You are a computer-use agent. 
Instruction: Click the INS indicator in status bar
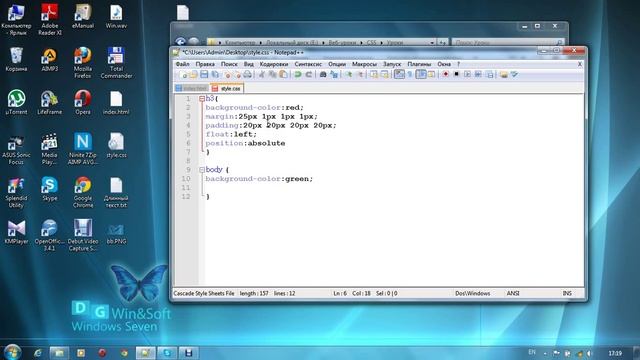567,293
